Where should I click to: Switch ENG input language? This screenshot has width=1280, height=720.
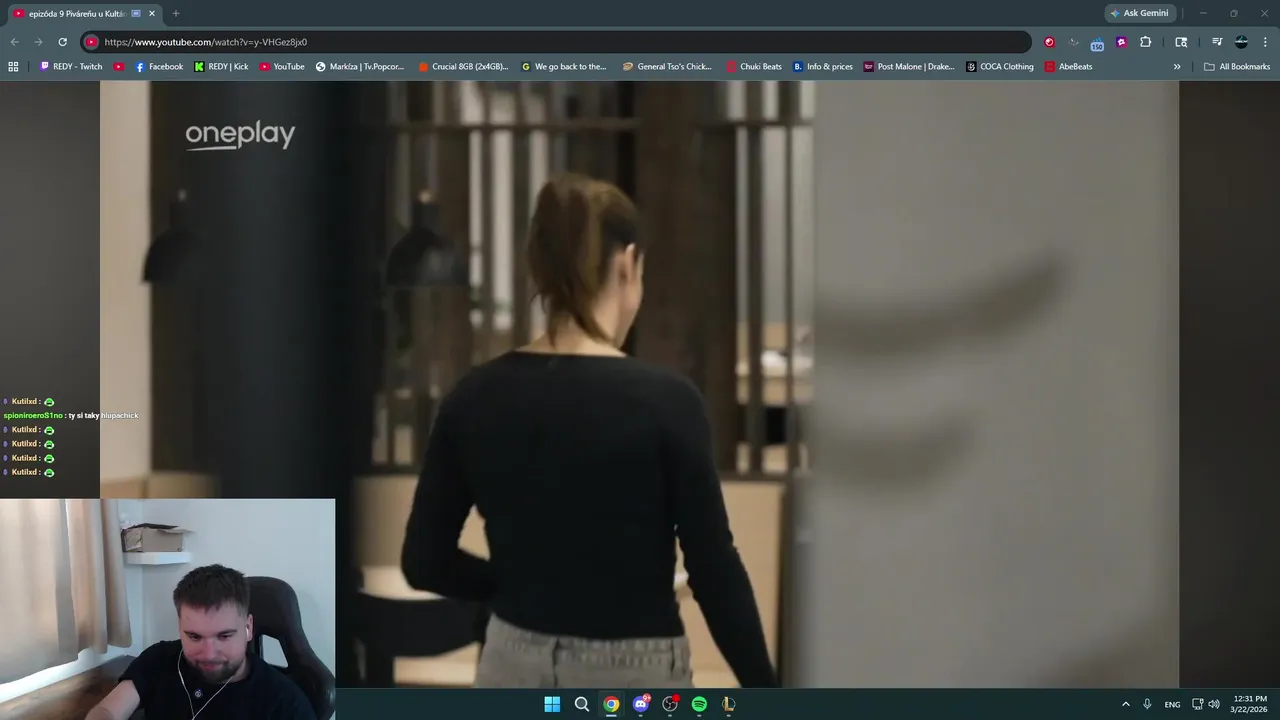coord(1172,704)
